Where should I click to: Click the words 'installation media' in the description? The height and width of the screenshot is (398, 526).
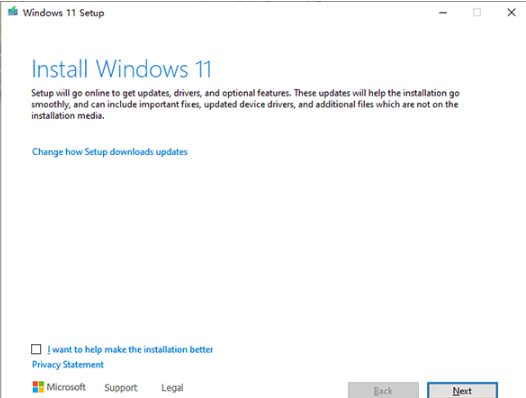67,116
